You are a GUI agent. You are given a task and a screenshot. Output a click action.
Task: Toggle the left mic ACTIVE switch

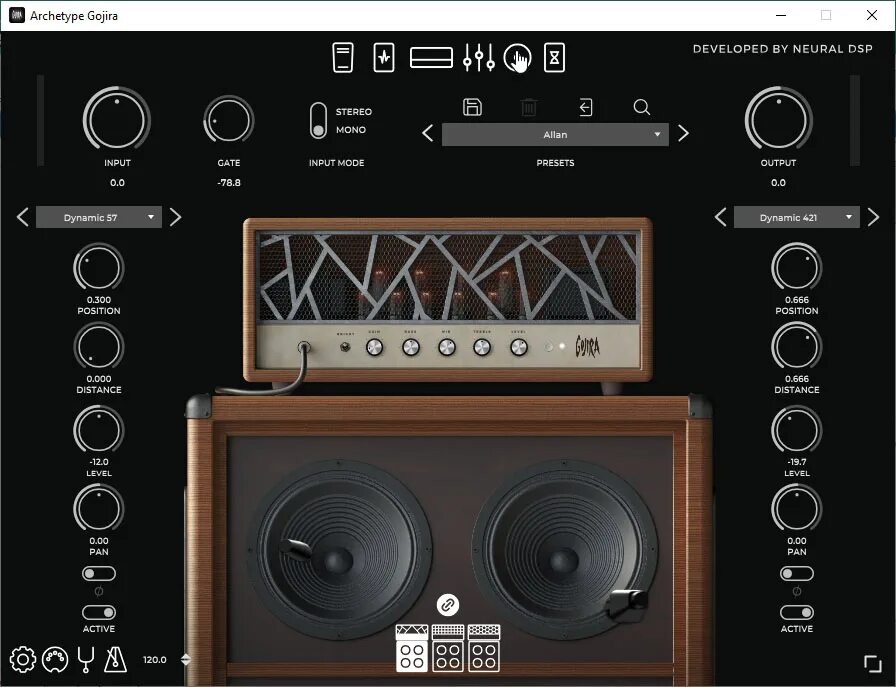[x=99, y=613]
